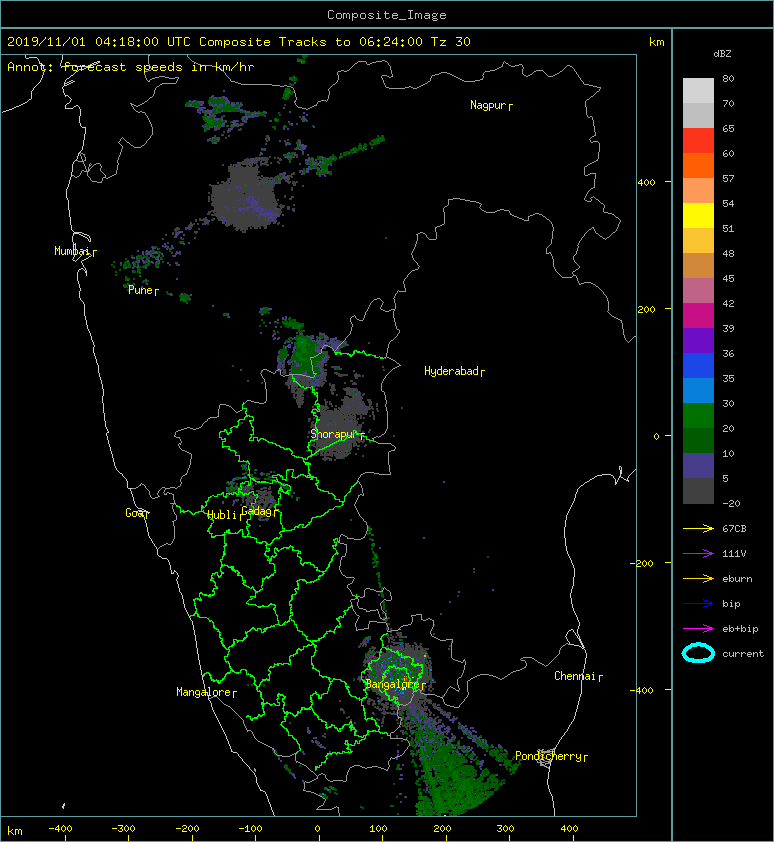Screen dimensions: 774x842
Task: Select the Bangalore city label
Action: tap(392, 684)
